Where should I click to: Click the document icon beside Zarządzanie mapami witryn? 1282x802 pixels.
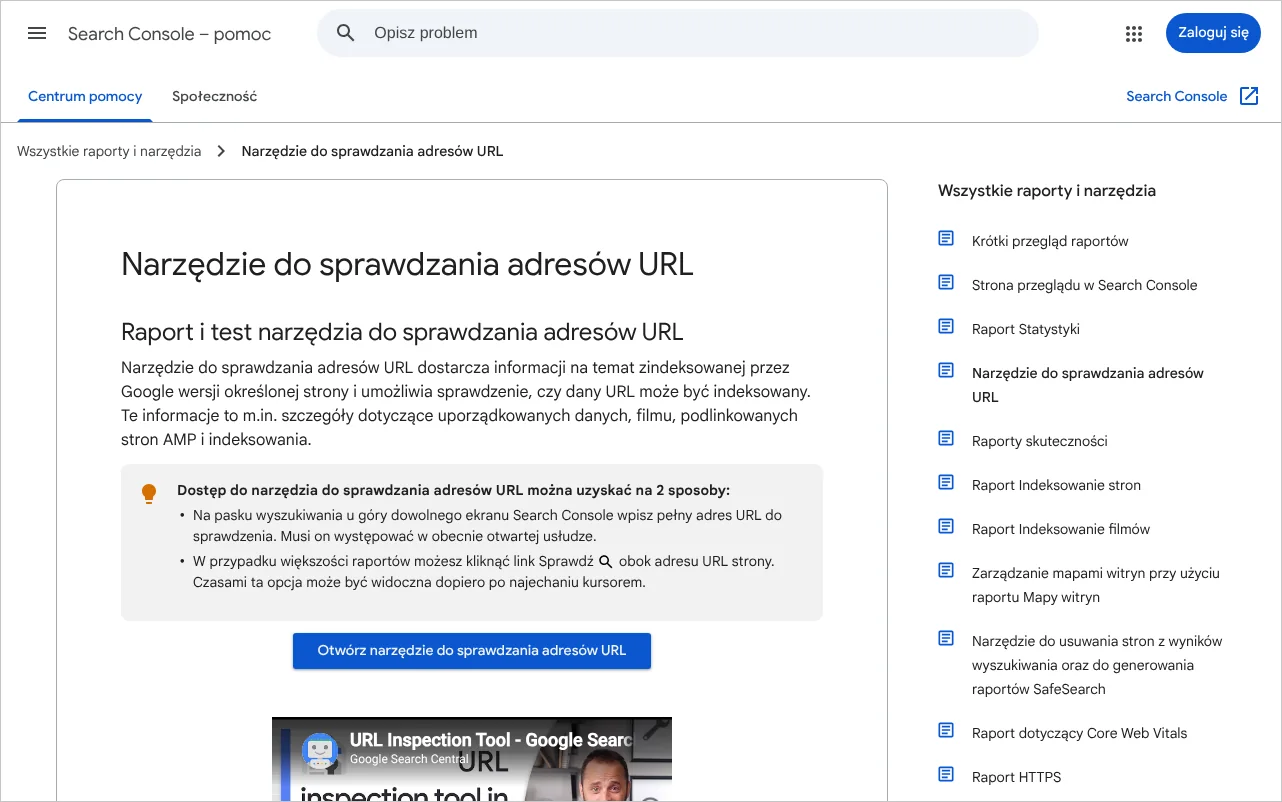coord(946,570)
